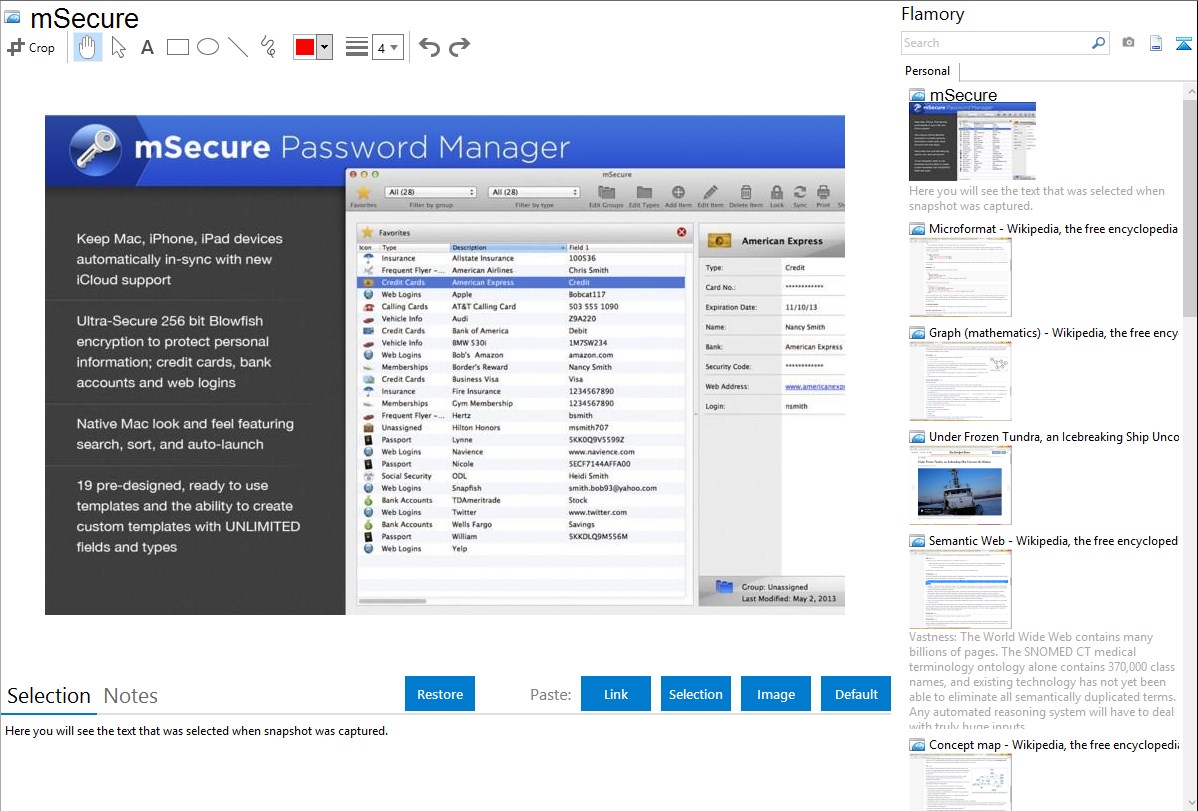Open the Graph (mathematics) snapshot thumbnail

(960, 381)
